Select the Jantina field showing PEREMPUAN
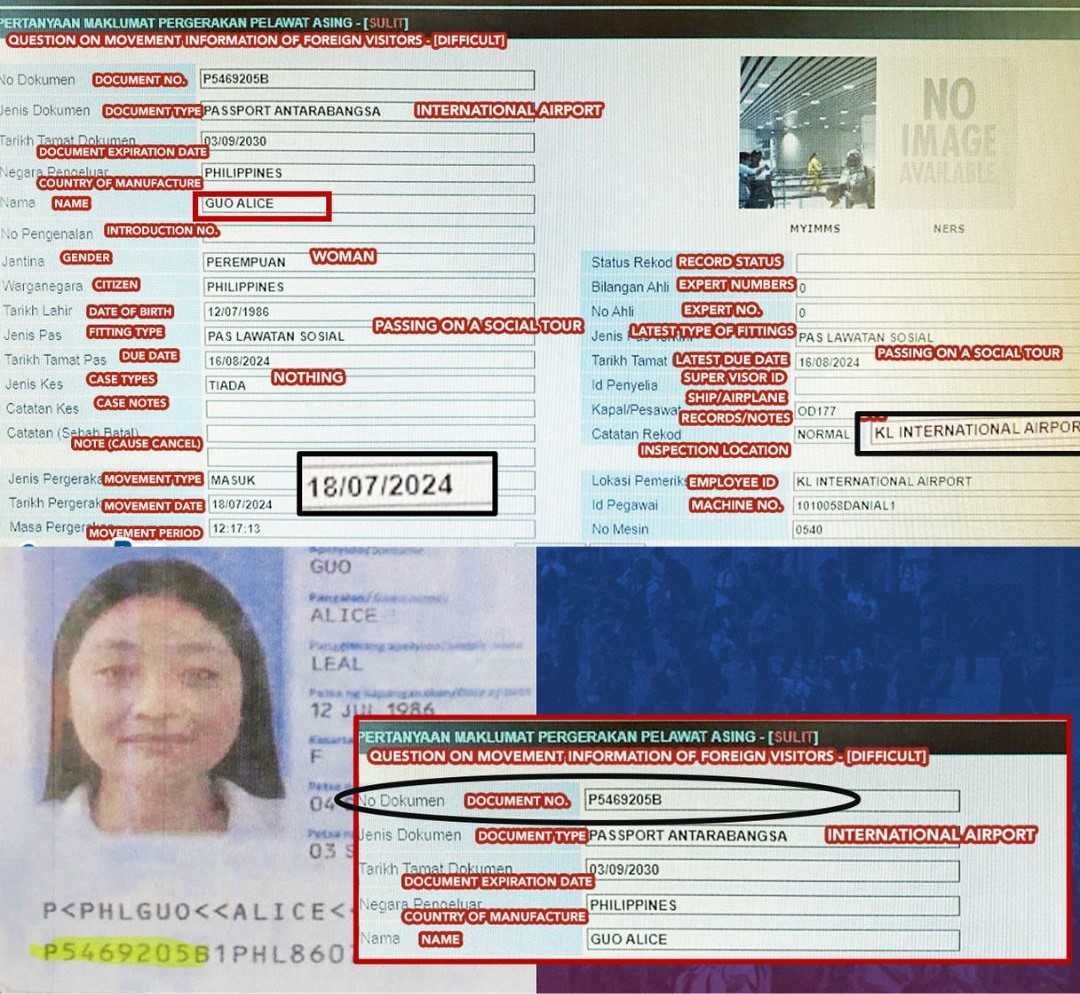The image size is (1080, 994). (x=368, y=262)
